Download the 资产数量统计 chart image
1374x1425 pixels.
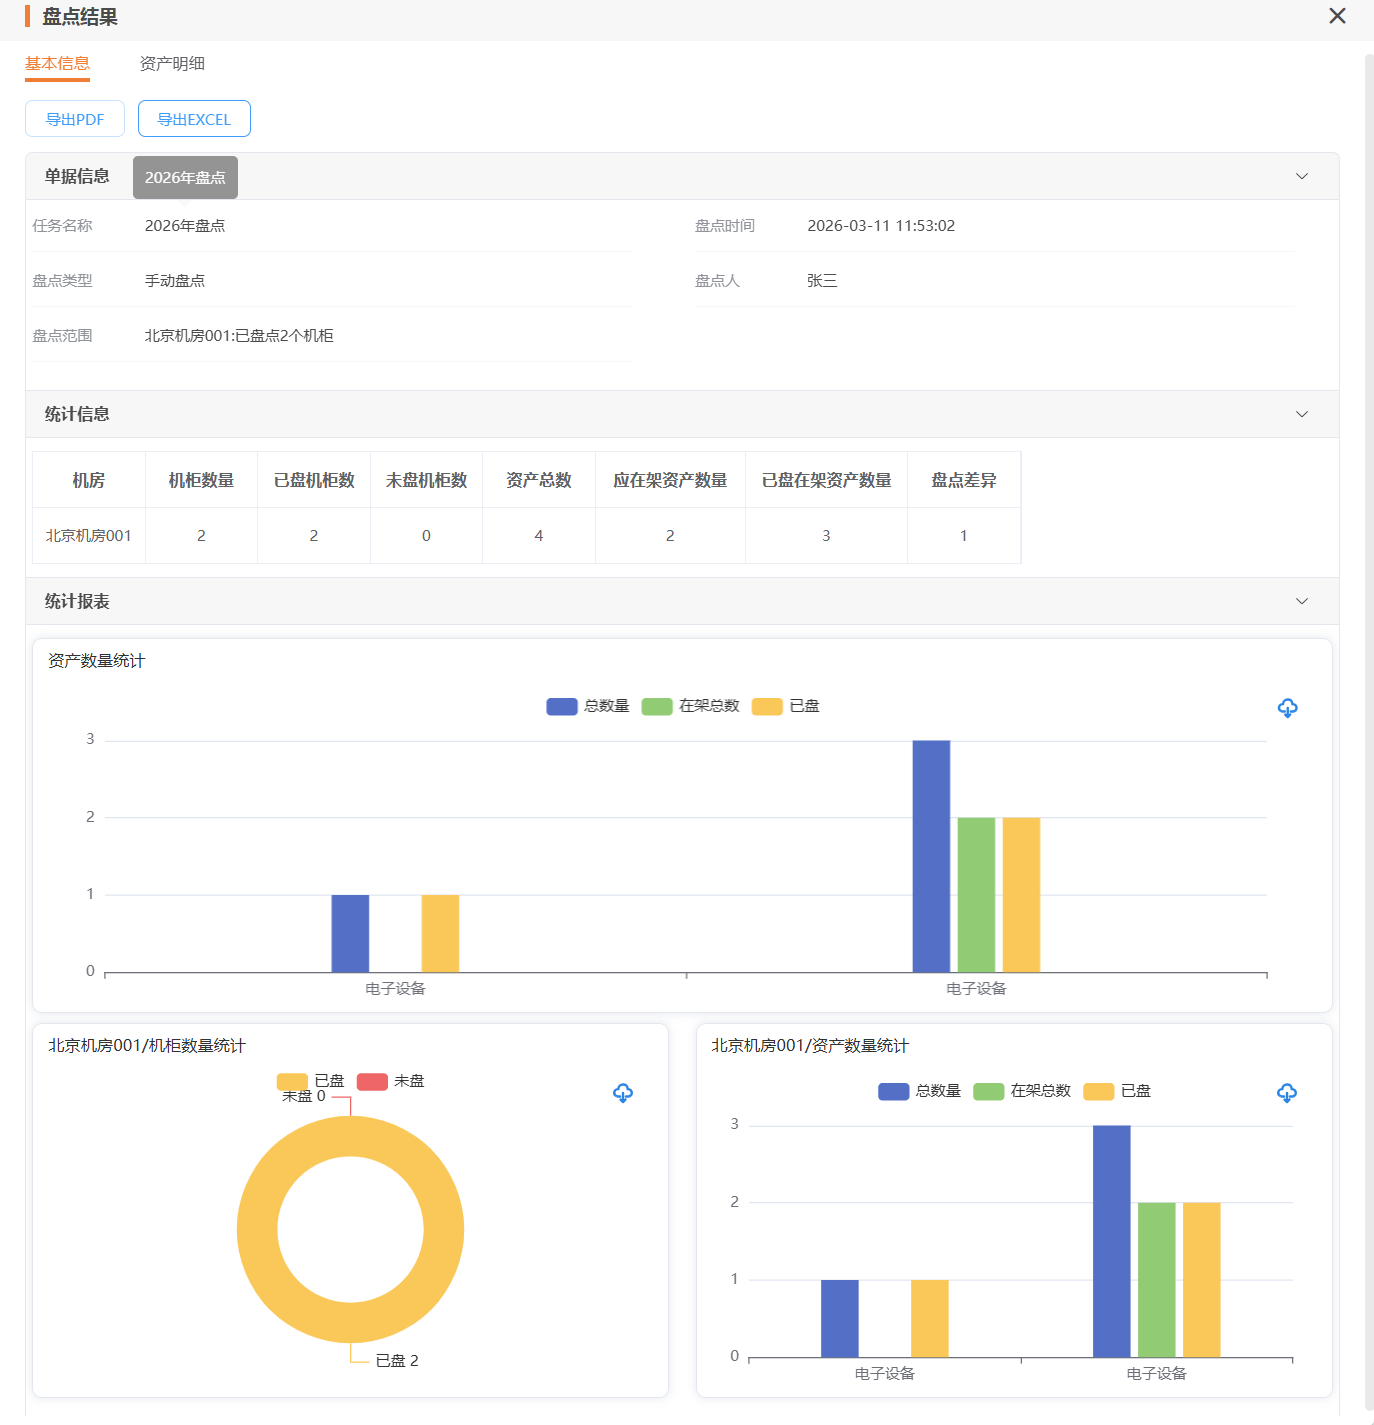(1287, 708)
